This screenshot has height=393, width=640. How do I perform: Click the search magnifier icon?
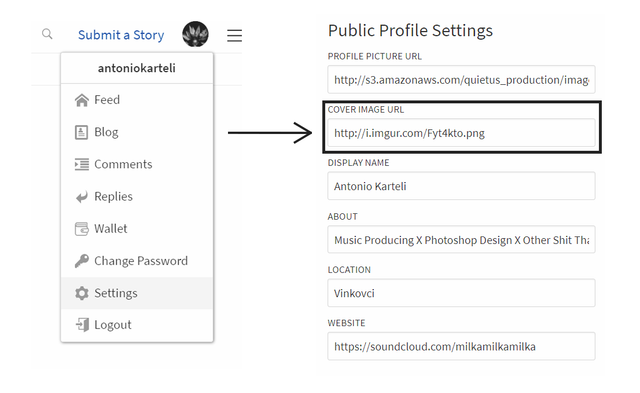[47, 34]
